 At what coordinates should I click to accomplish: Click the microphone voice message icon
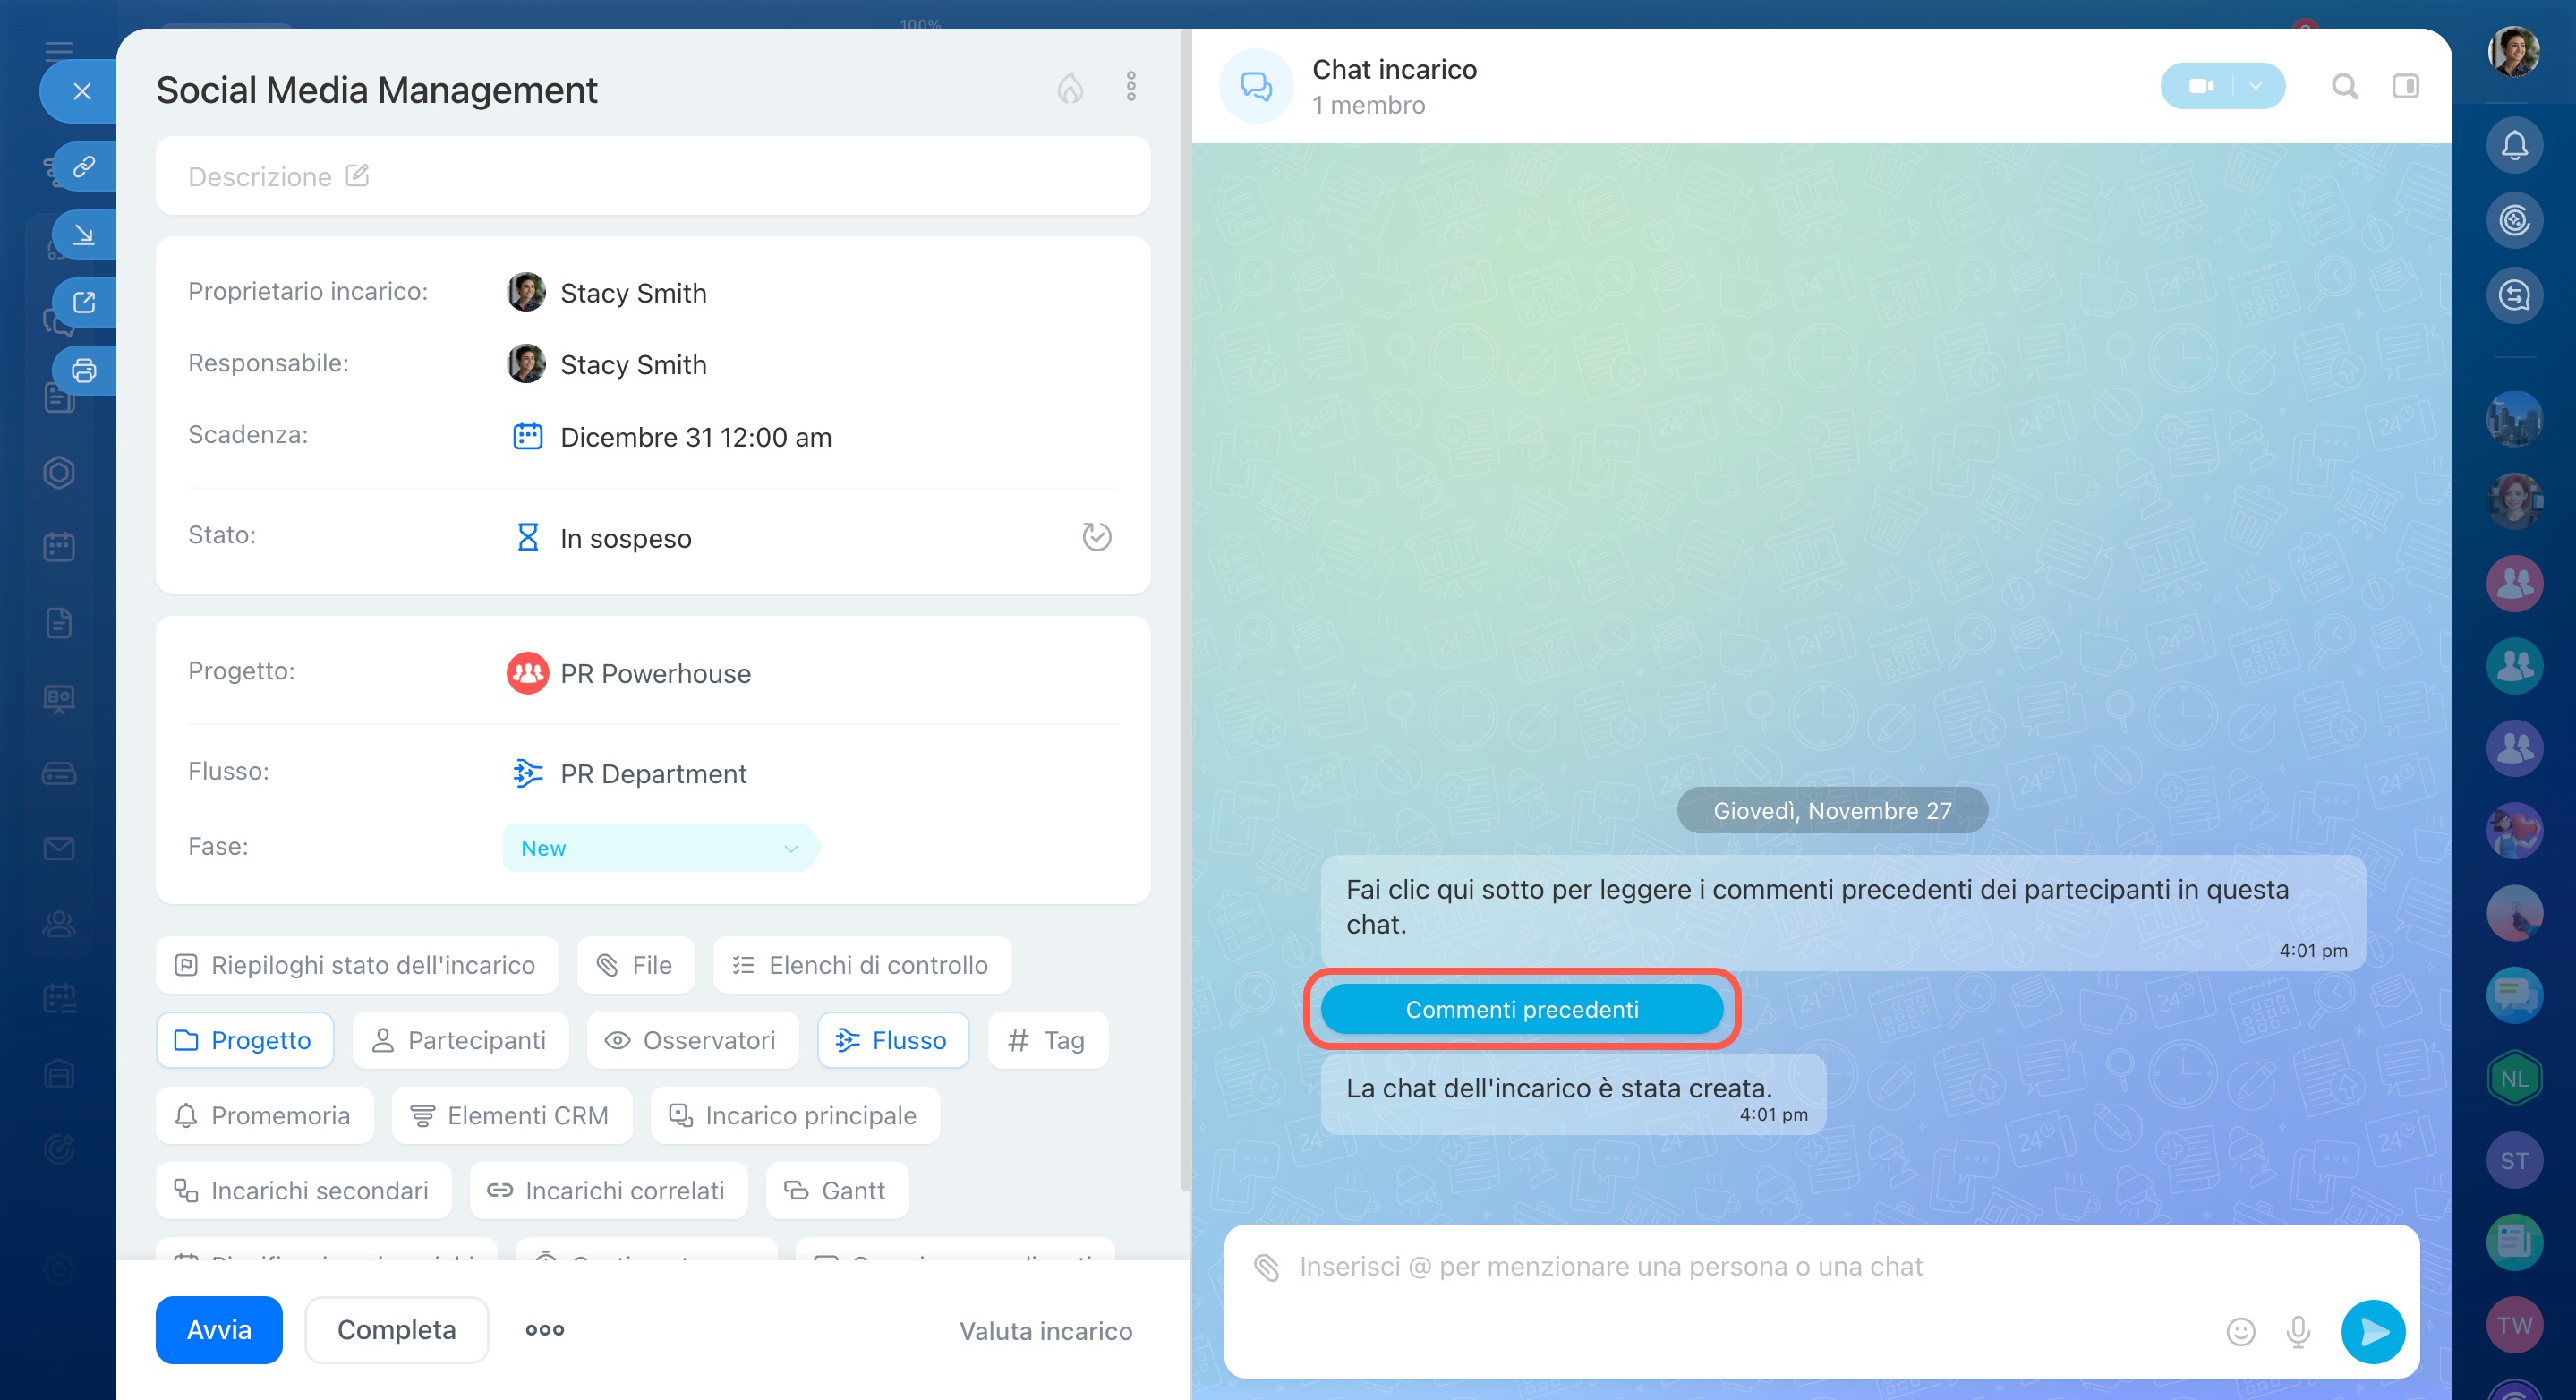click(2298, 1331)
